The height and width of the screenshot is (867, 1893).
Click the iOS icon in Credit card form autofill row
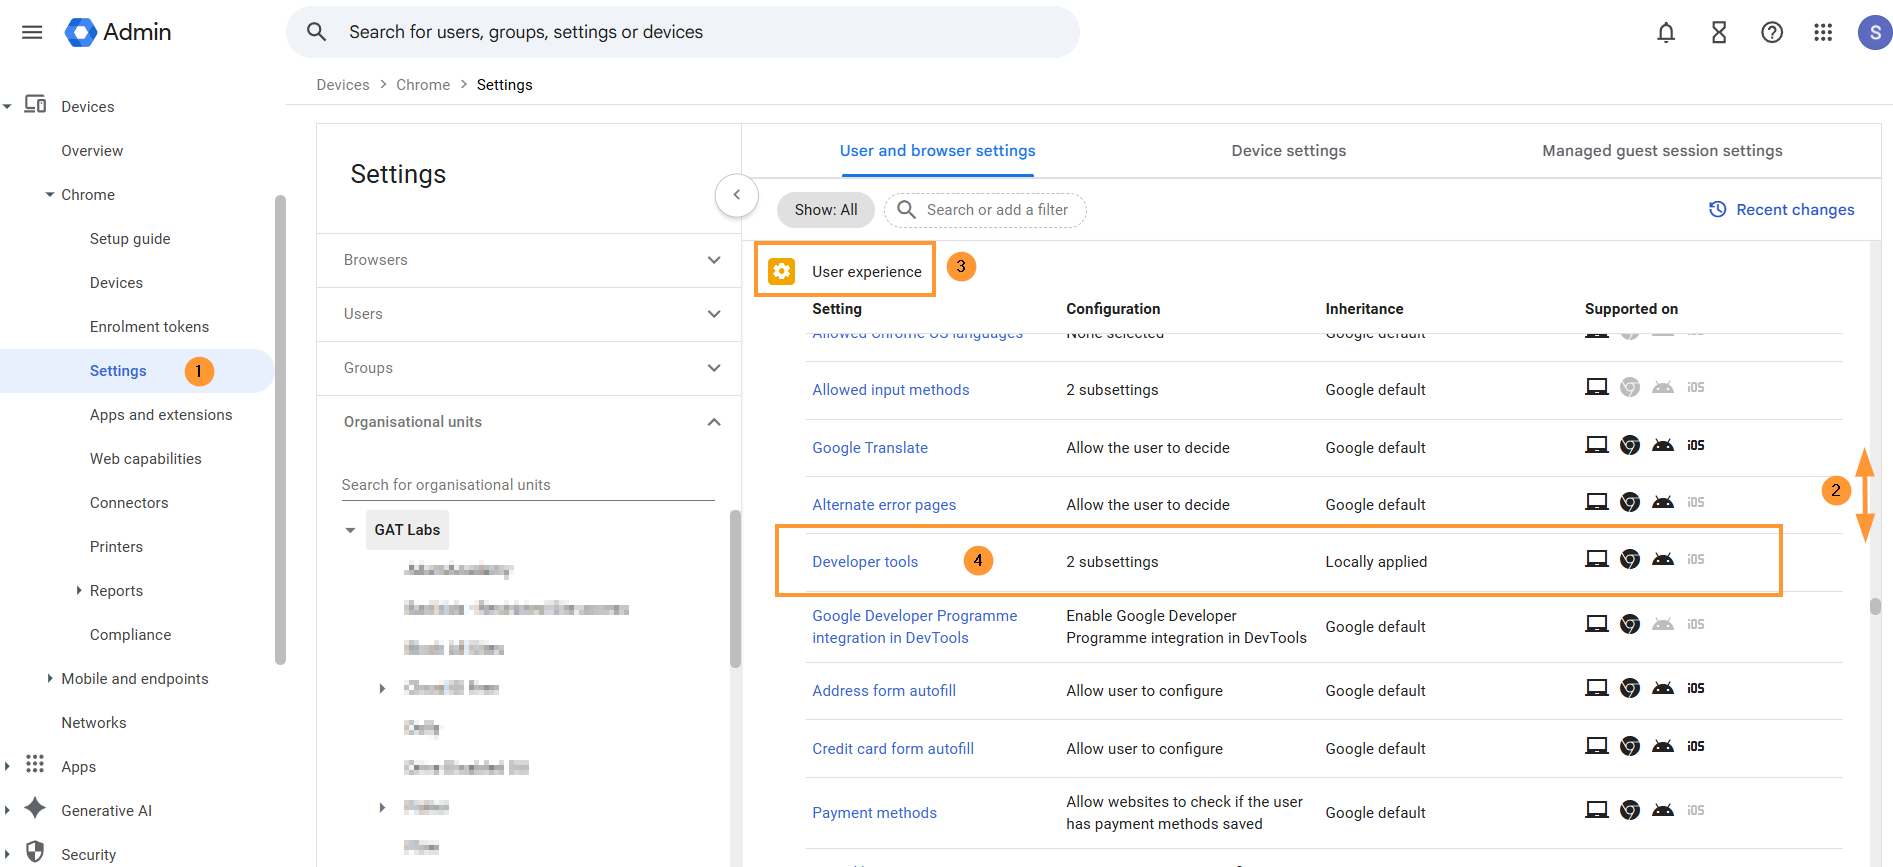pyautogui.click(x=1696, y=746)
